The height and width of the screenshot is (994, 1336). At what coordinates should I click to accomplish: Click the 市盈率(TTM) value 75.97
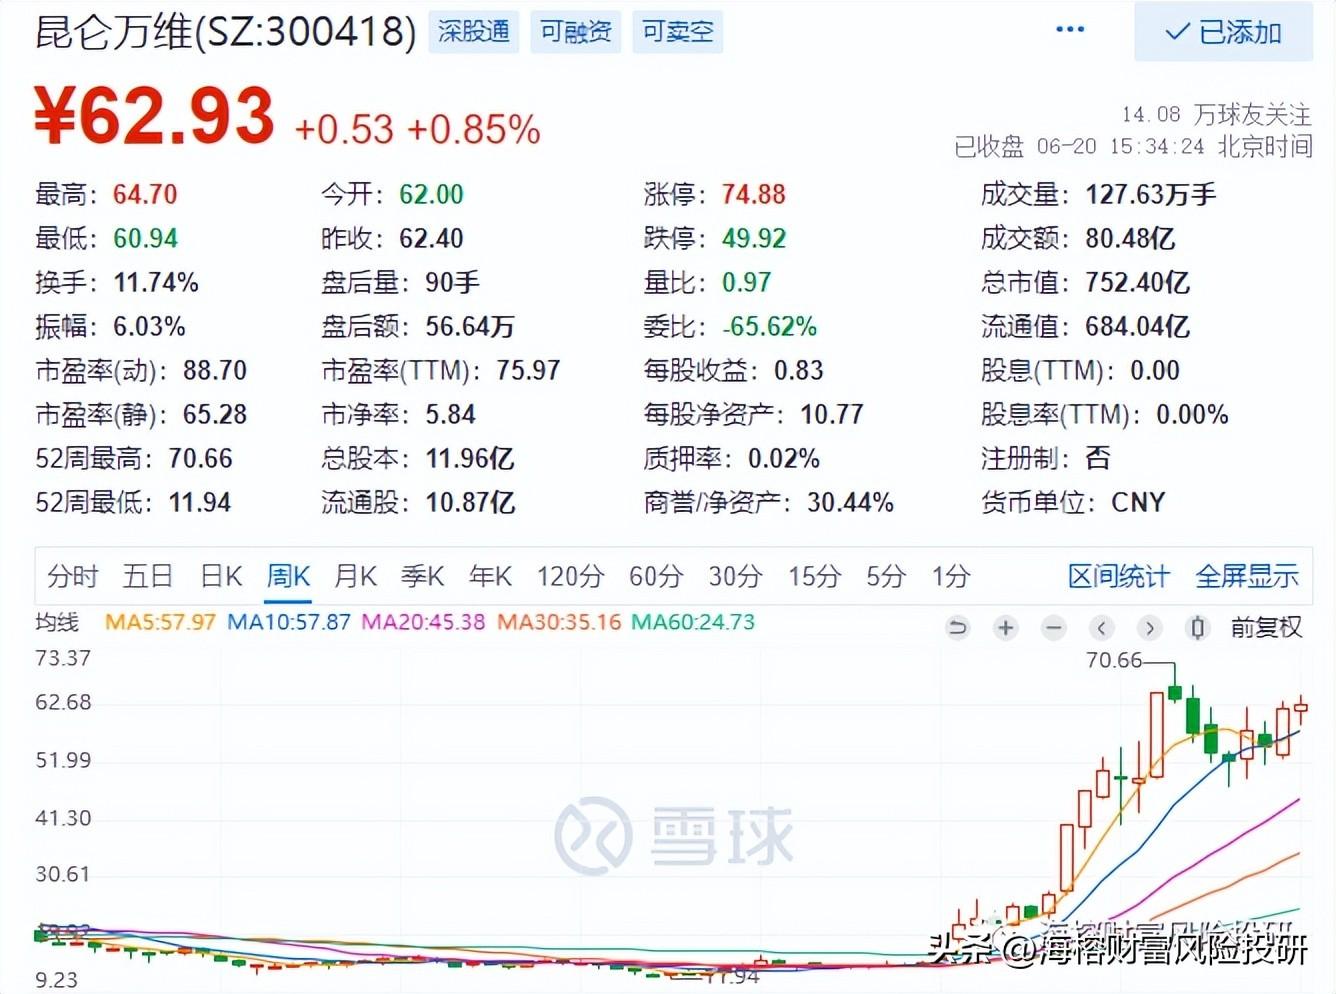(x=528, y=370)
